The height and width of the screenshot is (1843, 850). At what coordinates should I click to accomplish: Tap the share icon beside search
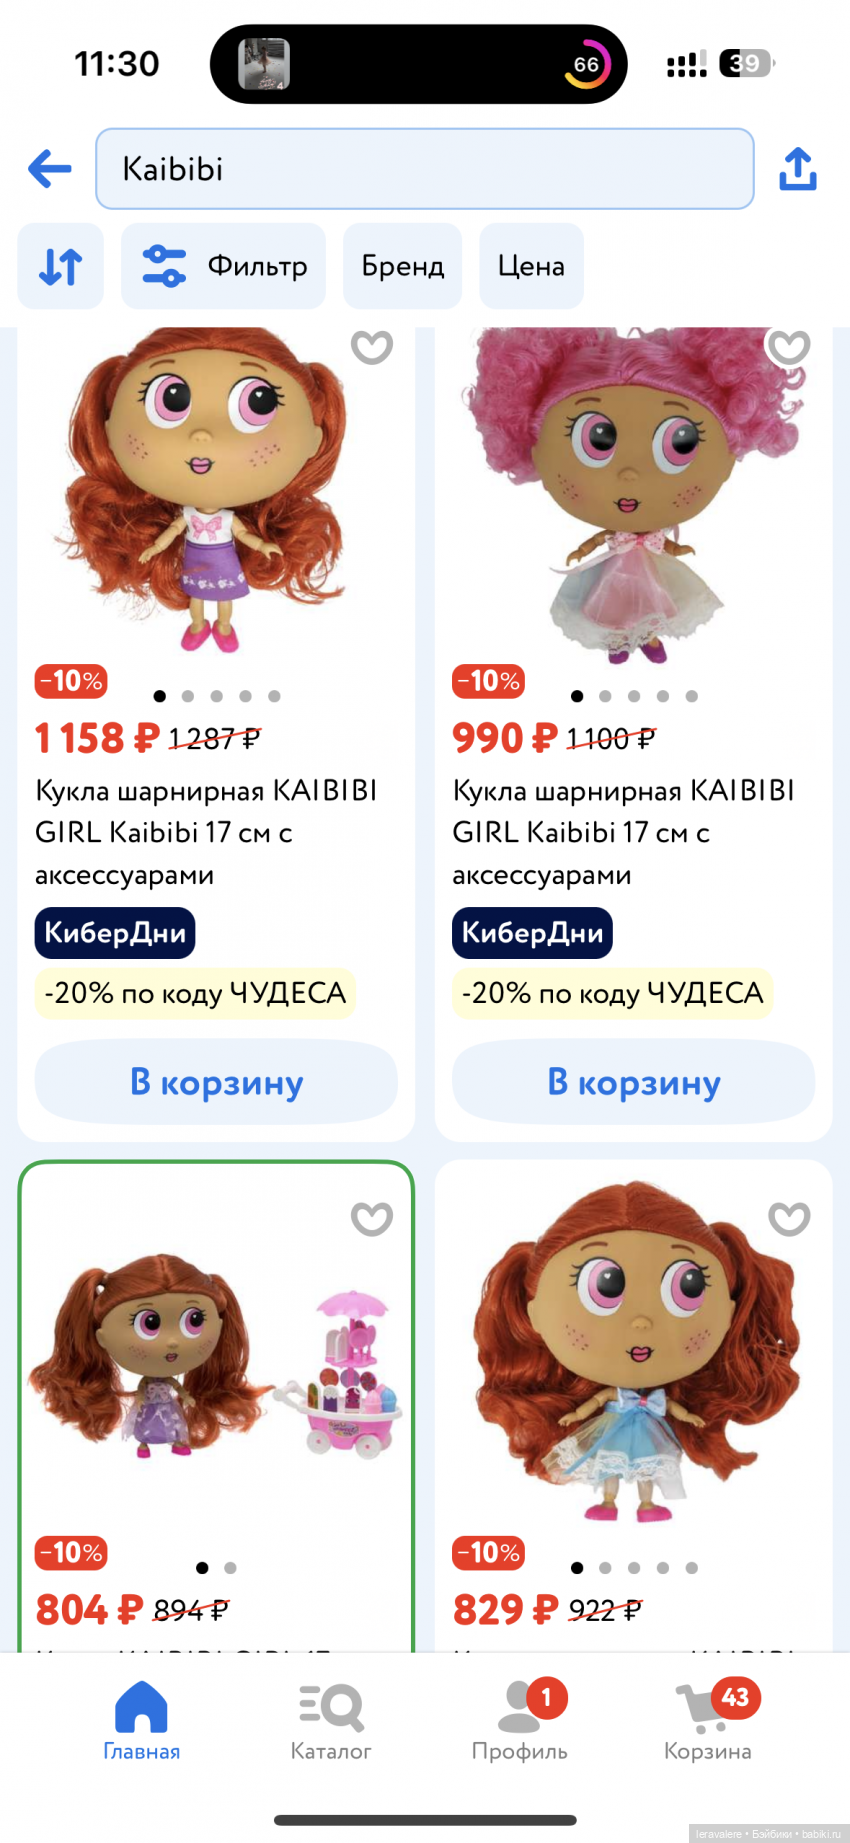[x=797, y=168]
